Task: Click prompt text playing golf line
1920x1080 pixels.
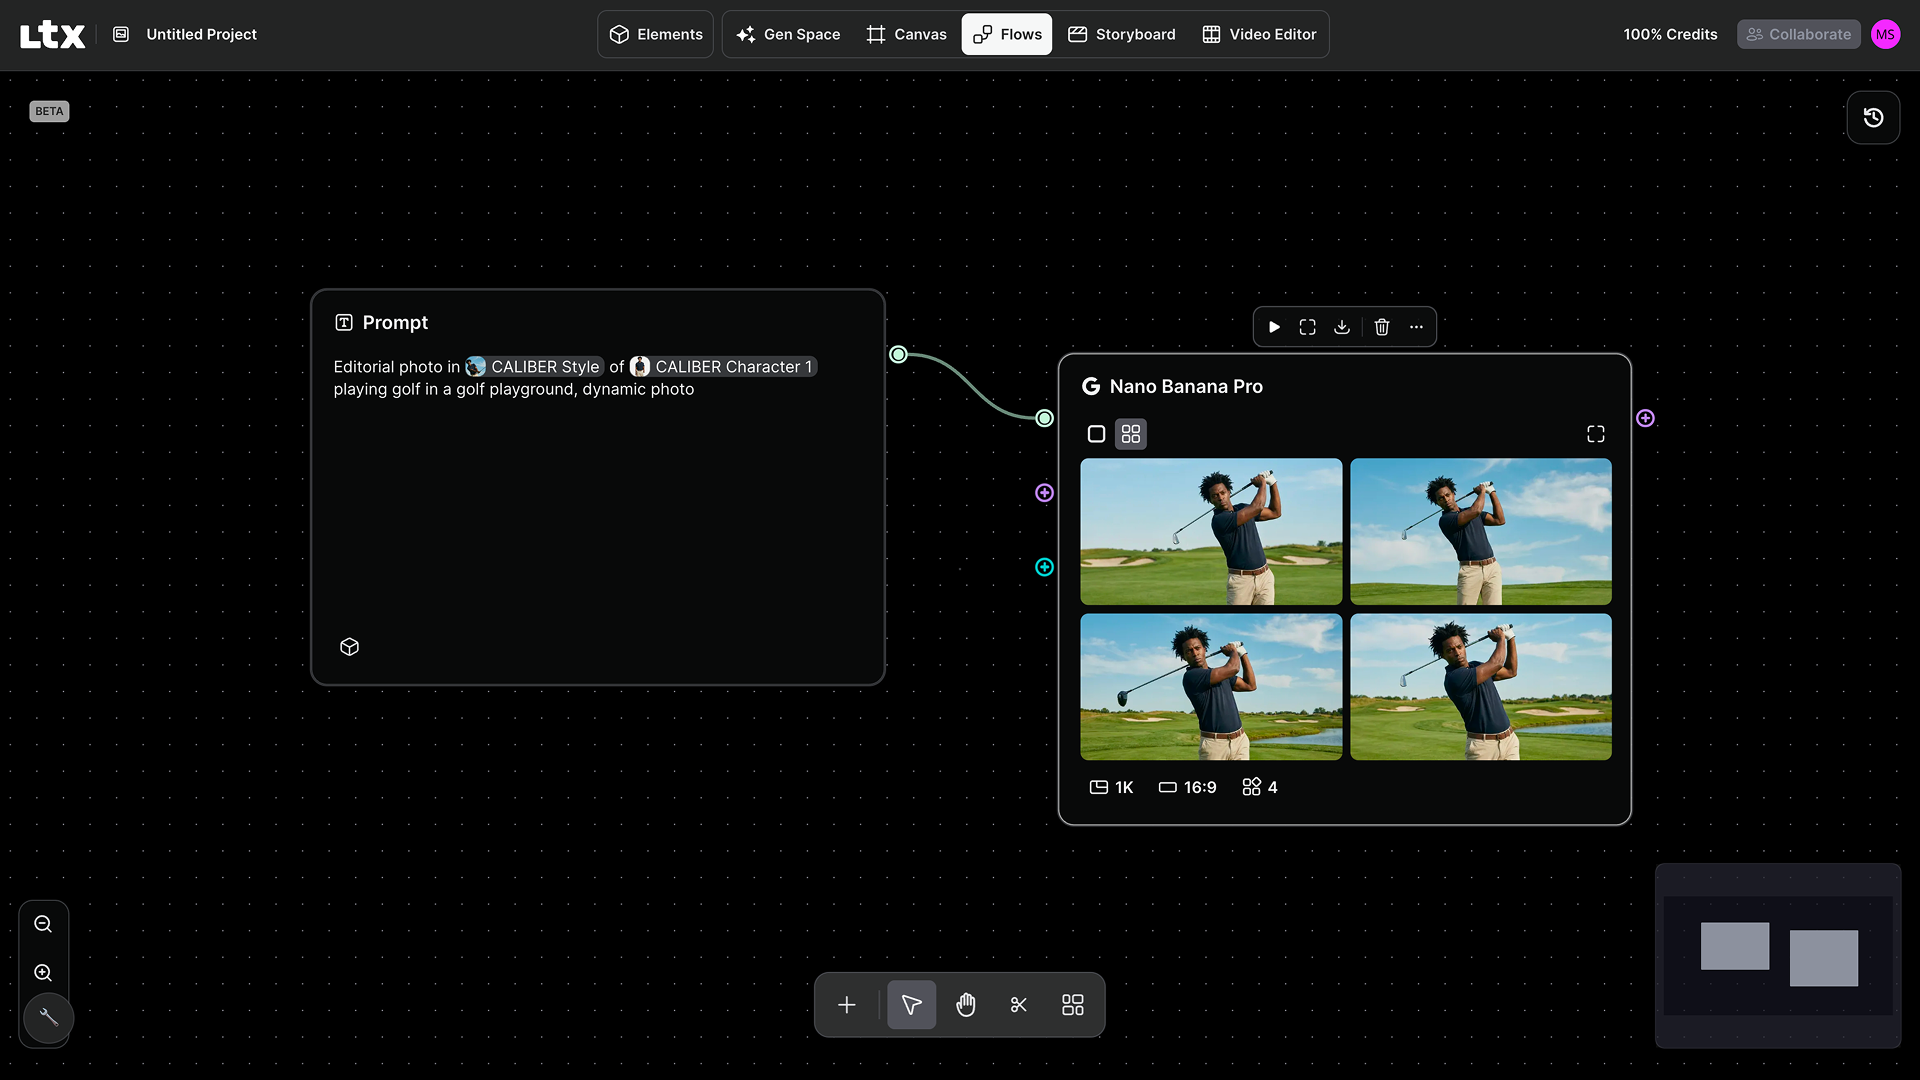Action: pos(513,389)
